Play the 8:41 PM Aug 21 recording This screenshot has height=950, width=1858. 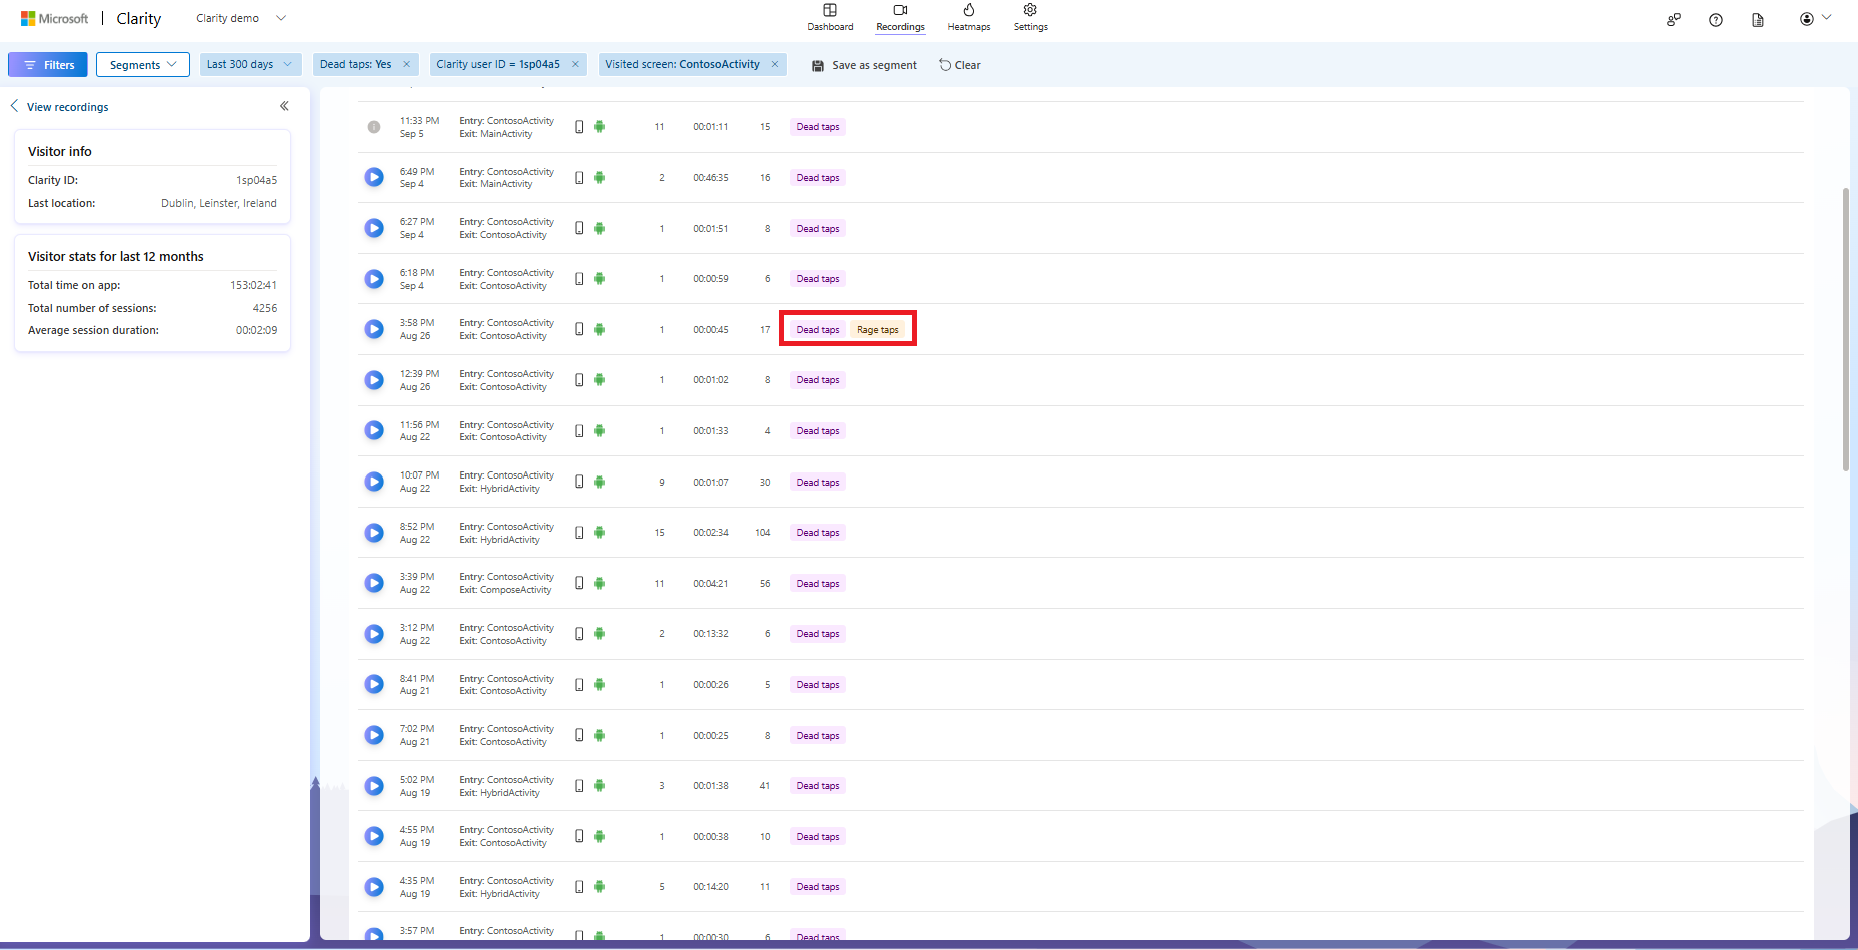[374, 684]
